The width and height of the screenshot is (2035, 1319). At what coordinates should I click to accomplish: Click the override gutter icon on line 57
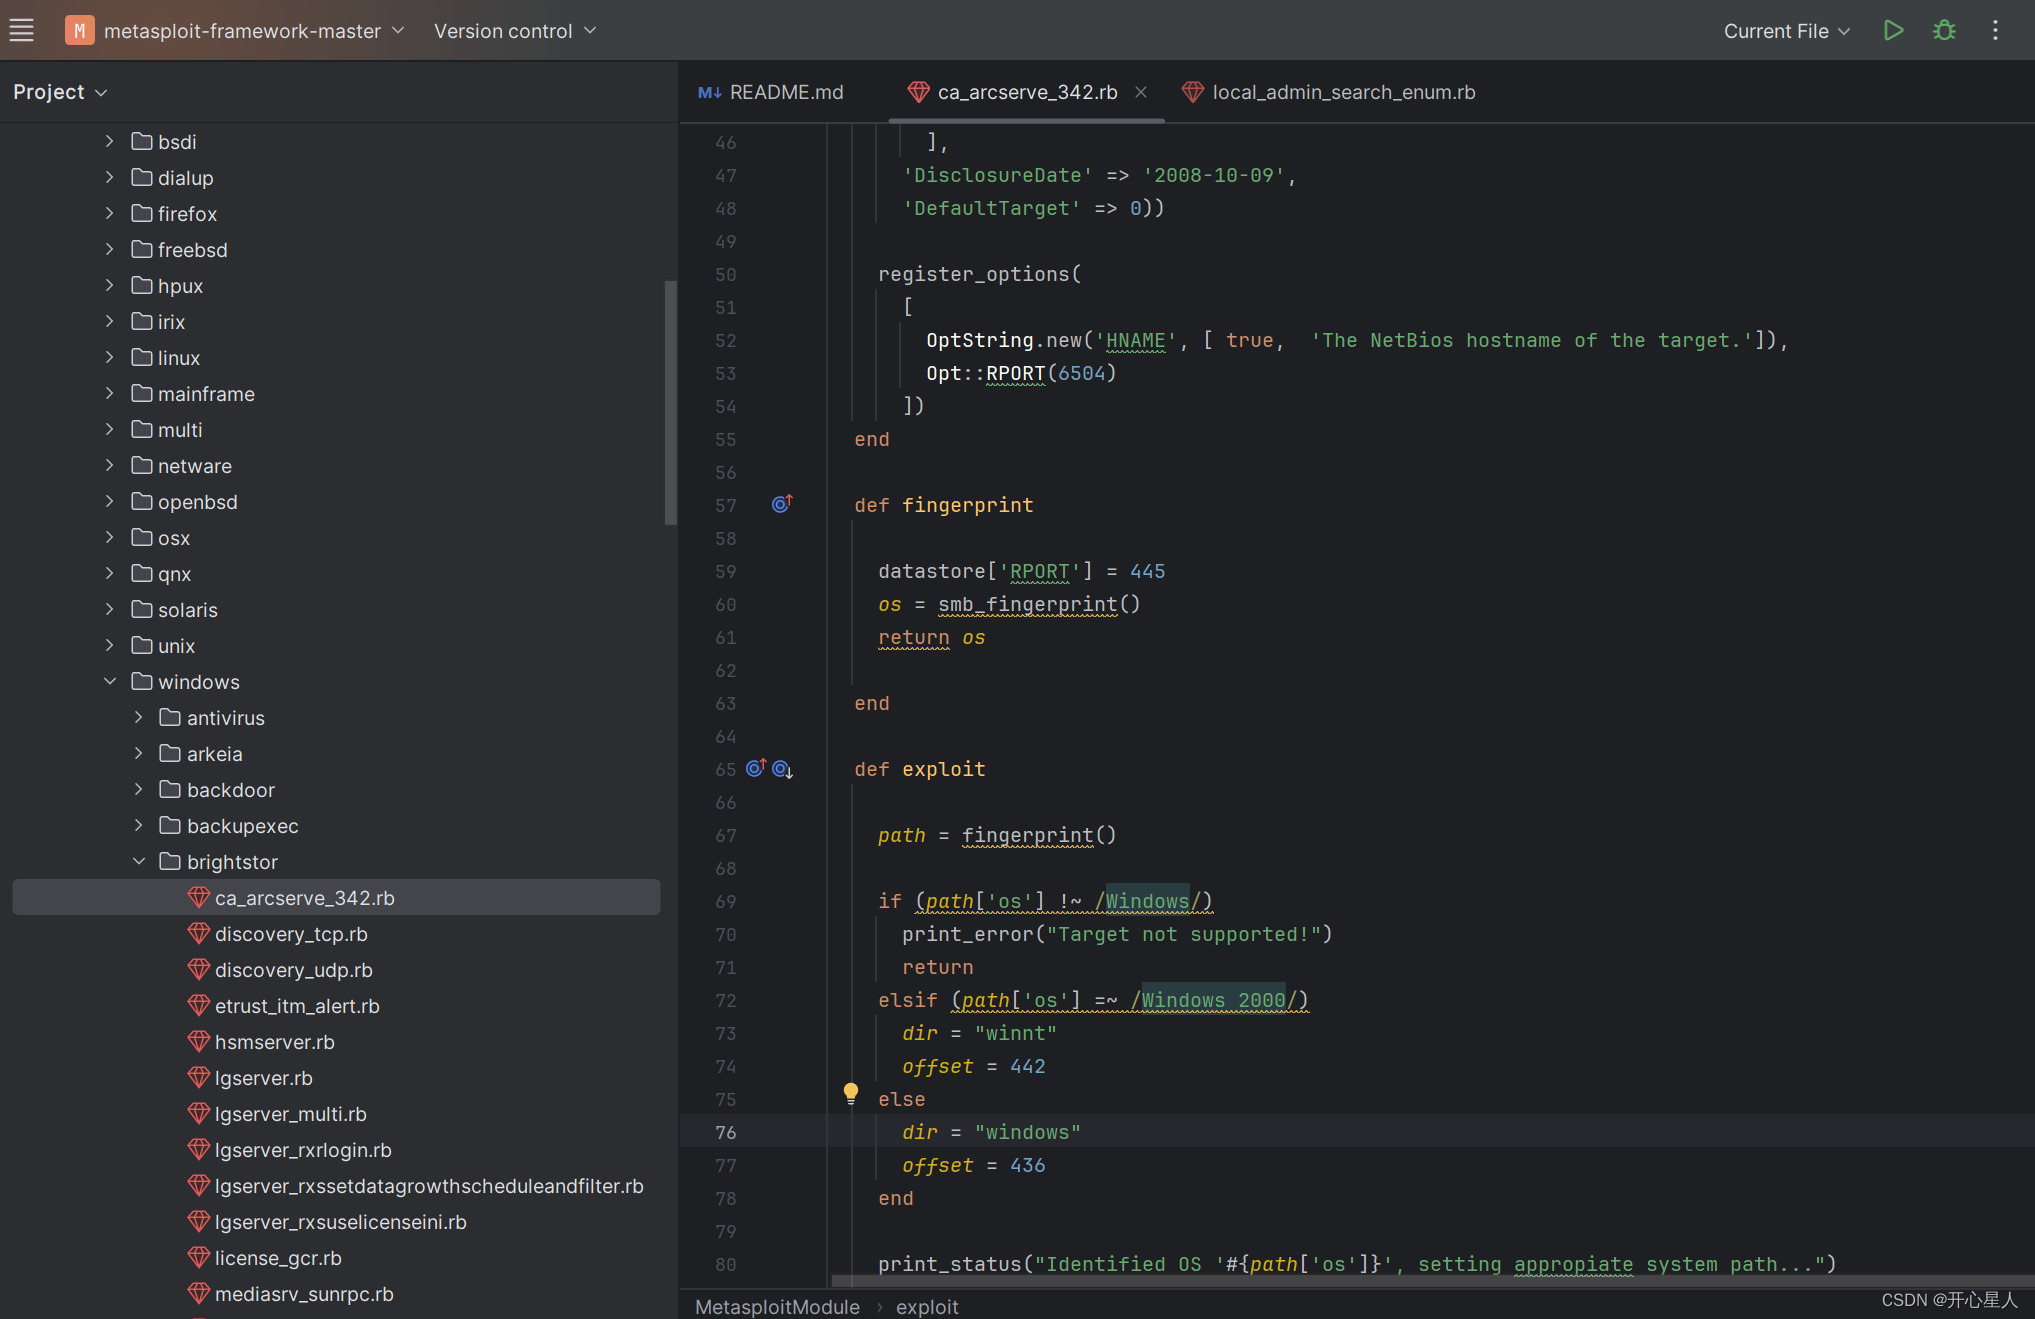point(782,504)
